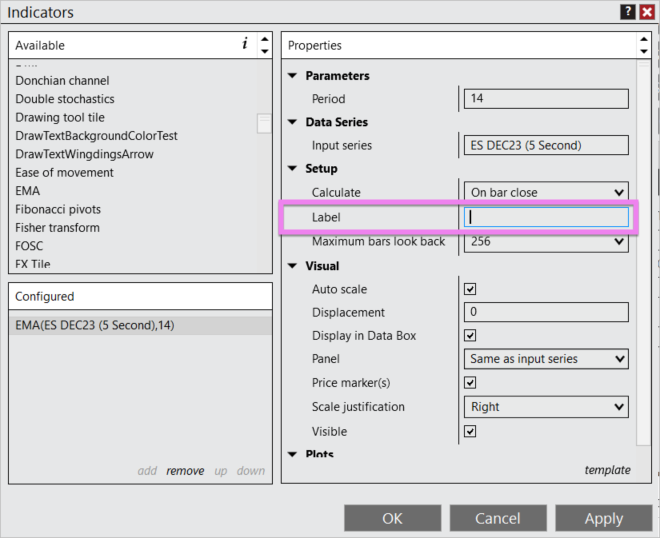Screen dimensions: 660x538
Task: Click the Label text field
Action: [x=546, y=217]
